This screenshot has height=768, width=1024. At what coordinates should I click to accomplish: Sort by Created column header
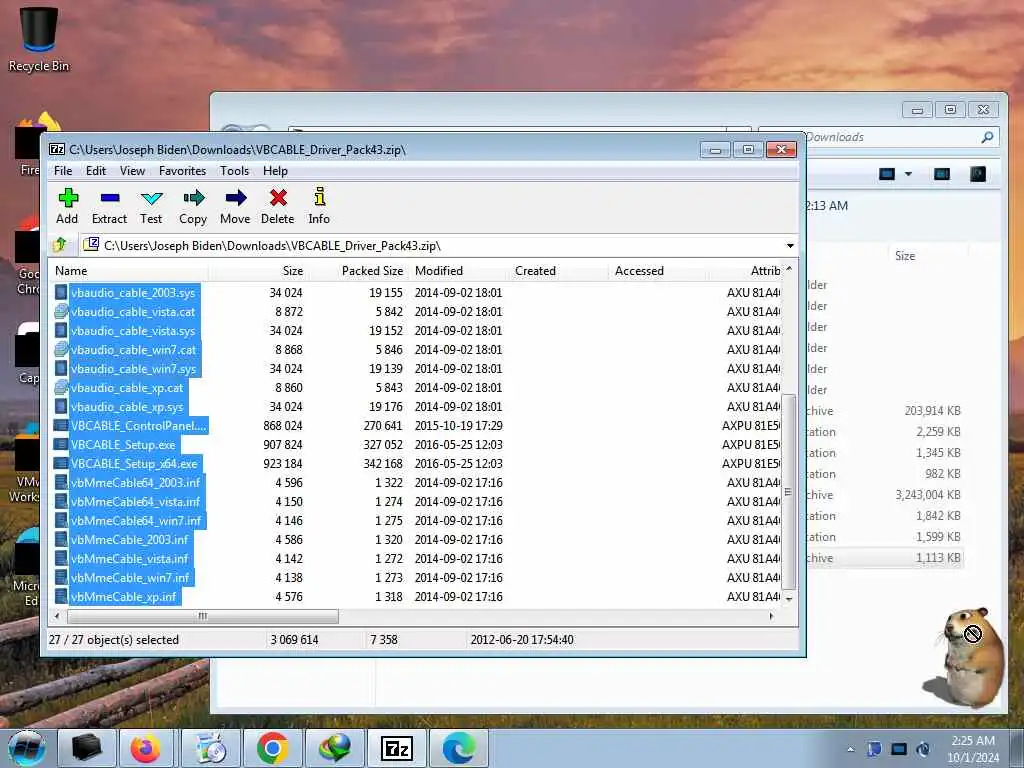tap(558, 270)
